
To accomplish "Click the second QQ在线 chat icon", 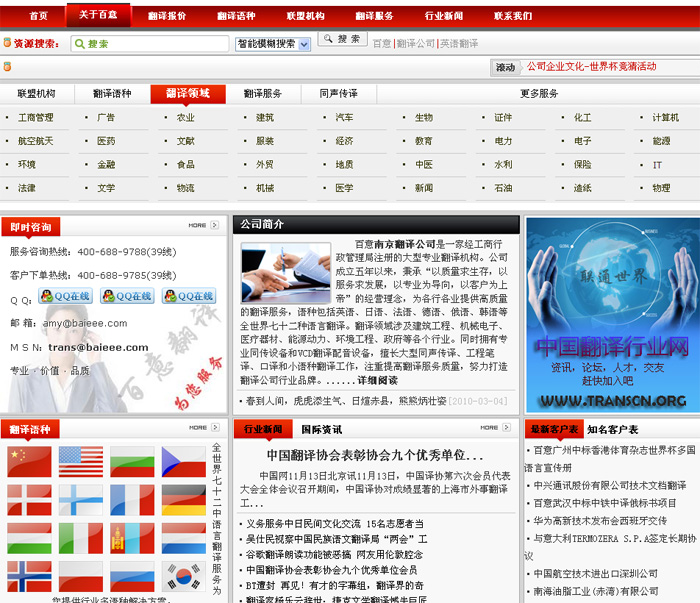I will 127,296.
